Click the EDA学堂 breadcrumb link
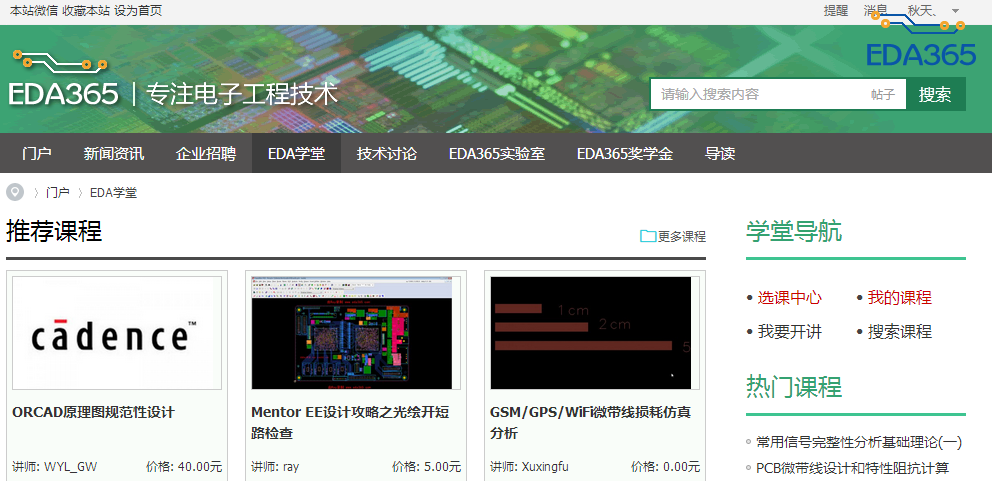Image resolution: width=992 pixels, height=481 pixels. coord(113,193)
